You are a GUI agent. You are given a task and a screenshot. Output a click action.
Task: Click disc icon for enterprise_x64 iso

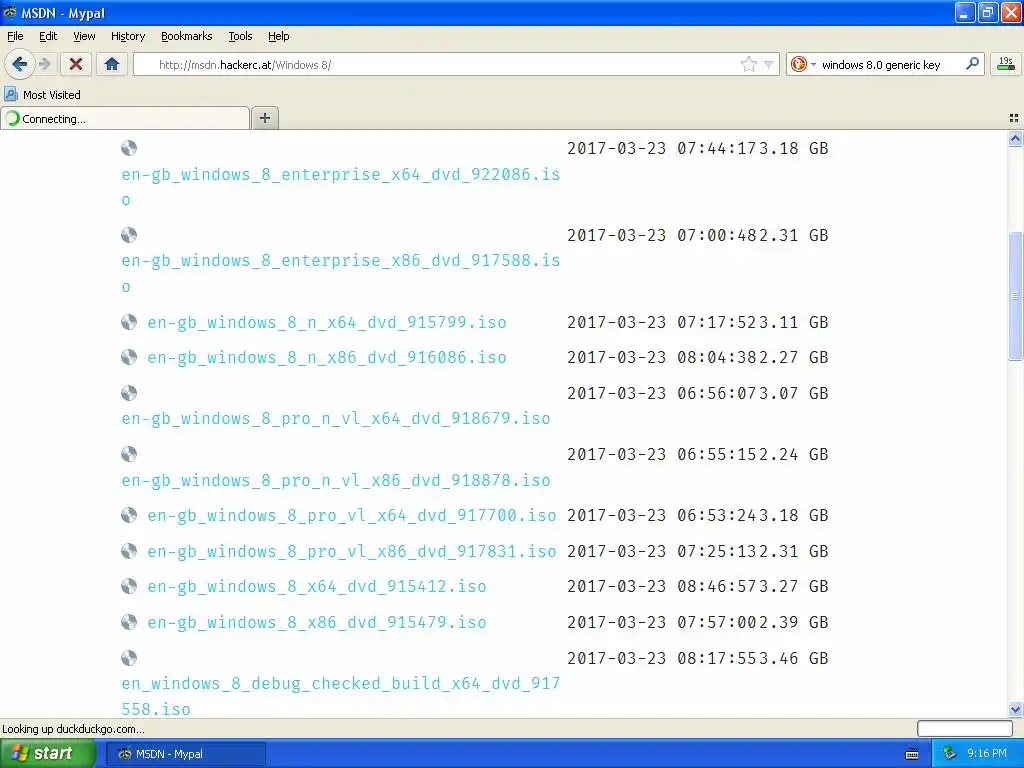click(x=129, y=148)
